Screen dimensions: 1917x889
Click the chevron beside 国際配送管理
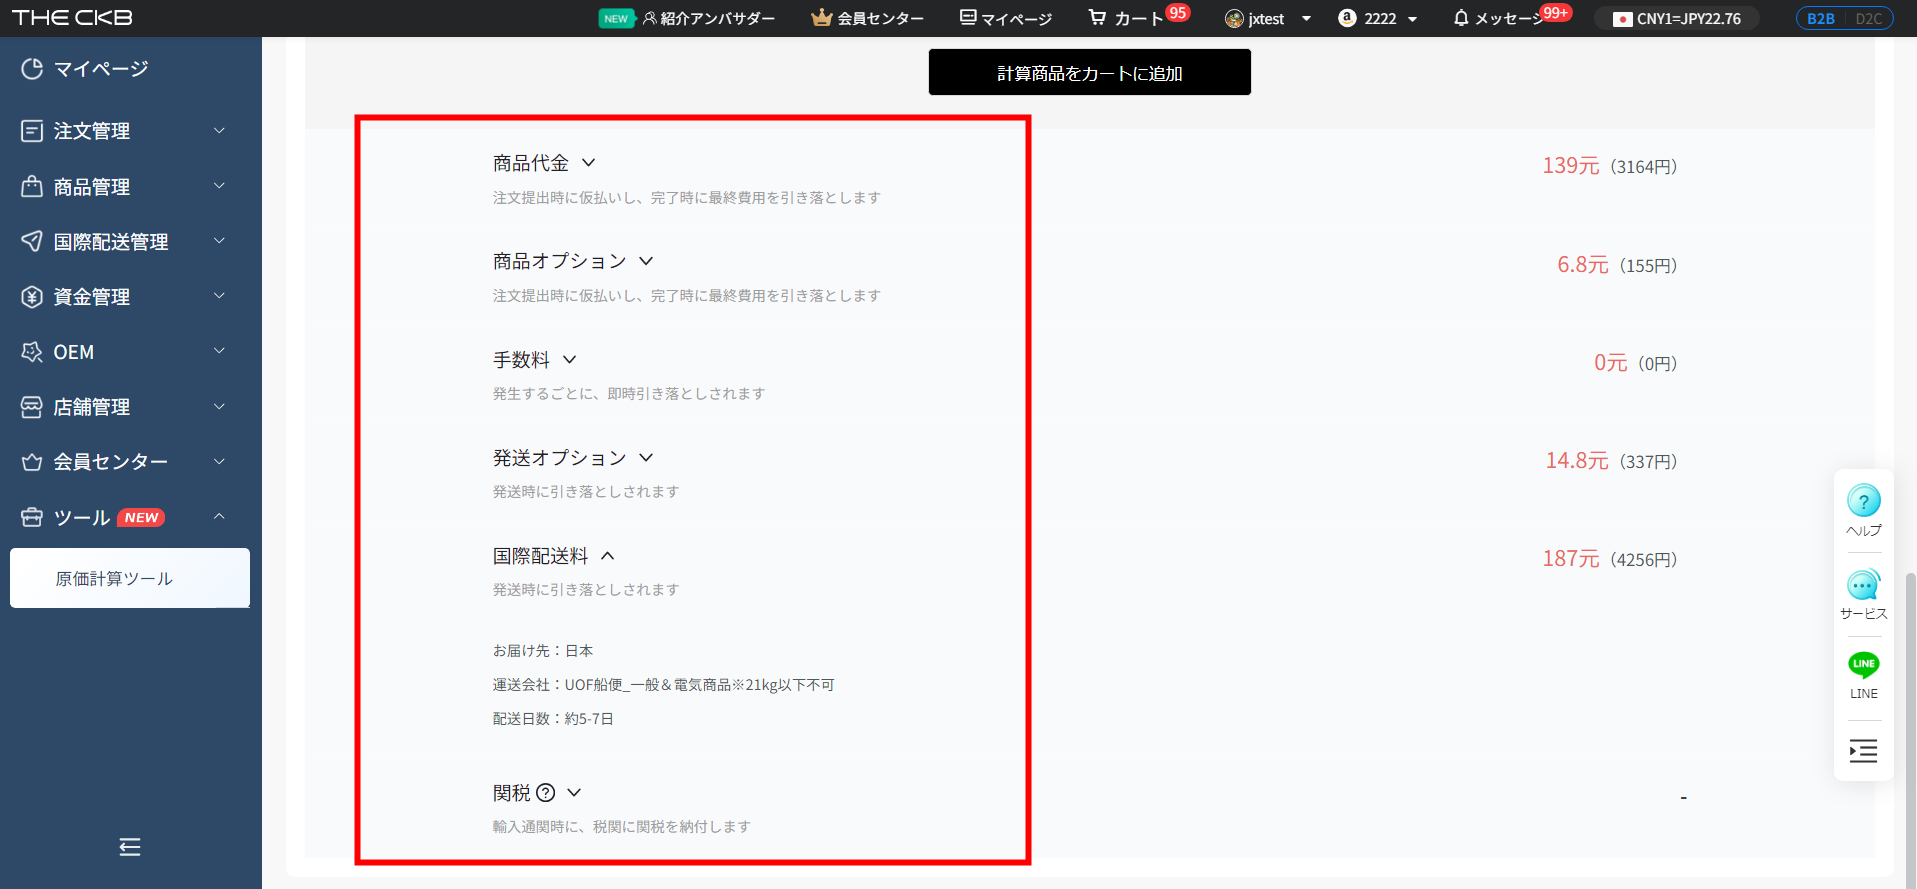tap(219, 241)
